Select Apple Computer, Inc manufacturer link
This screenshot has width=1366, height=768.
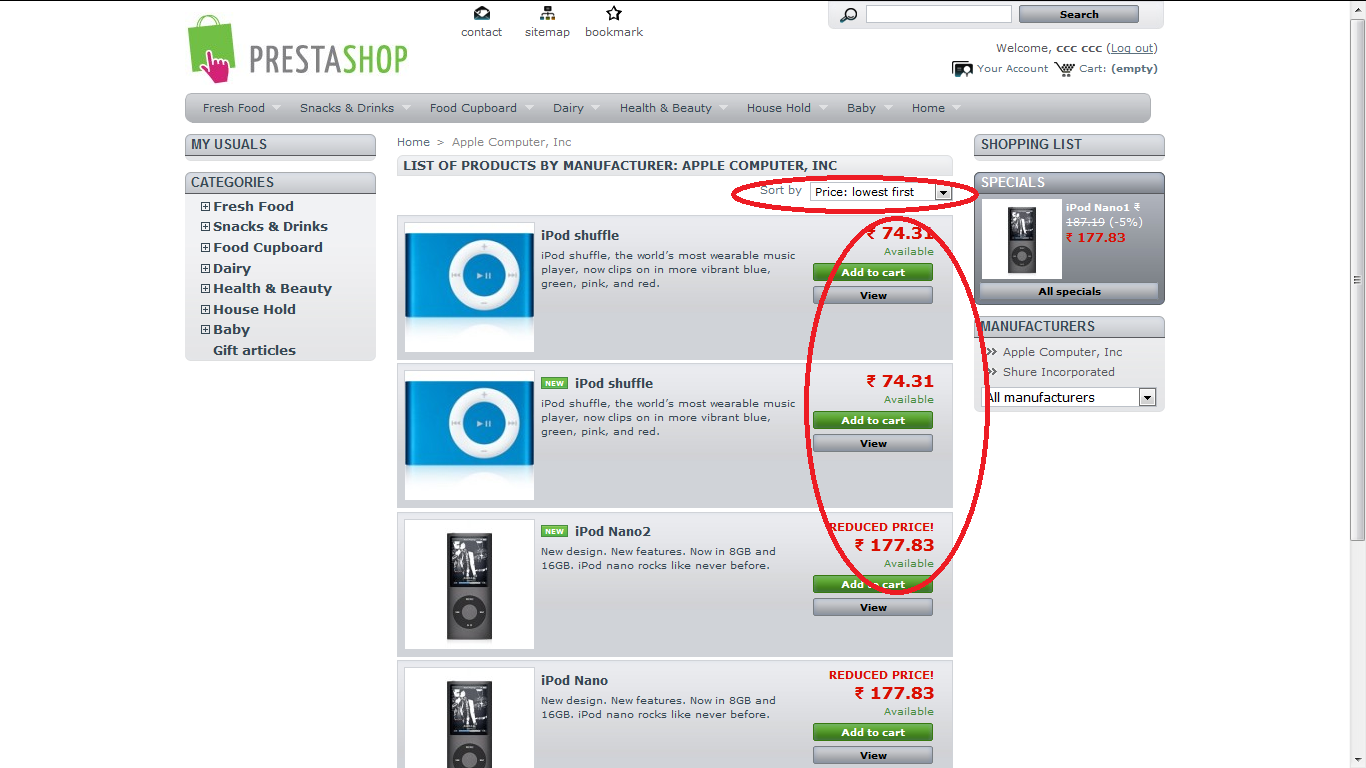click(1063, 352)
